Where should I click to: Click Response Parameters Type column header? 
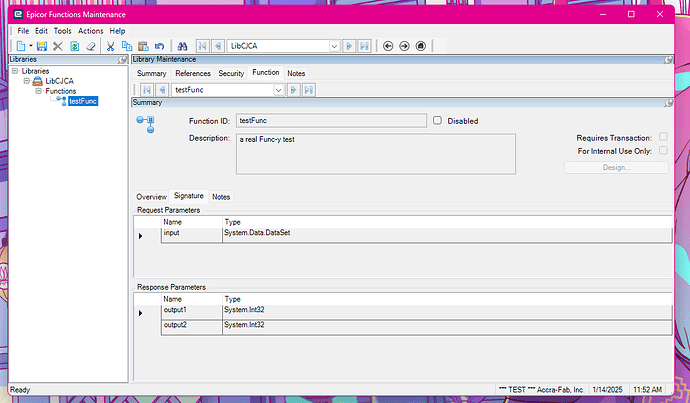(447, 299)
